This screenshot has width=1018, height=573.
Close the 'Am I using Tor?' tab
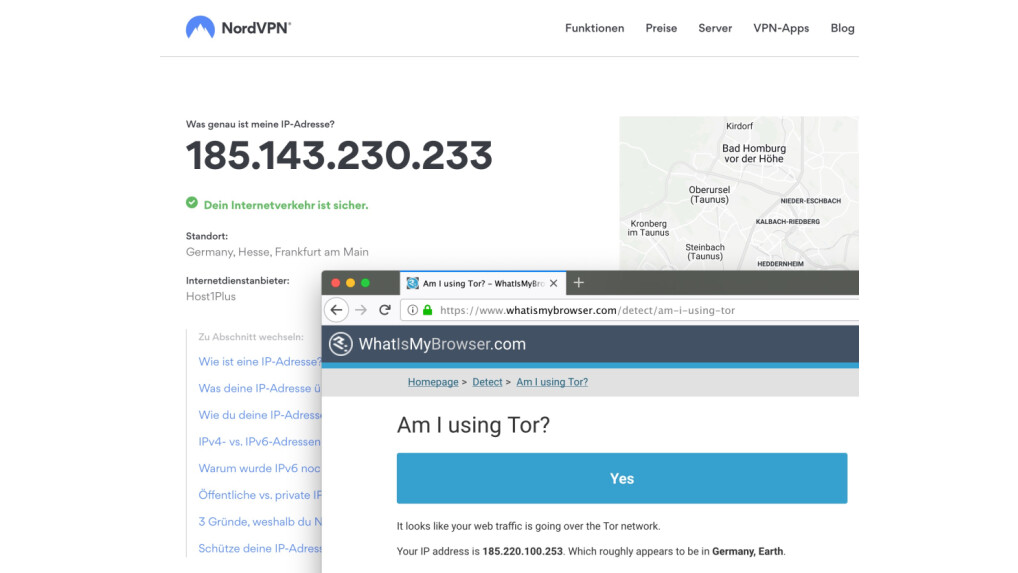(553, 283)
